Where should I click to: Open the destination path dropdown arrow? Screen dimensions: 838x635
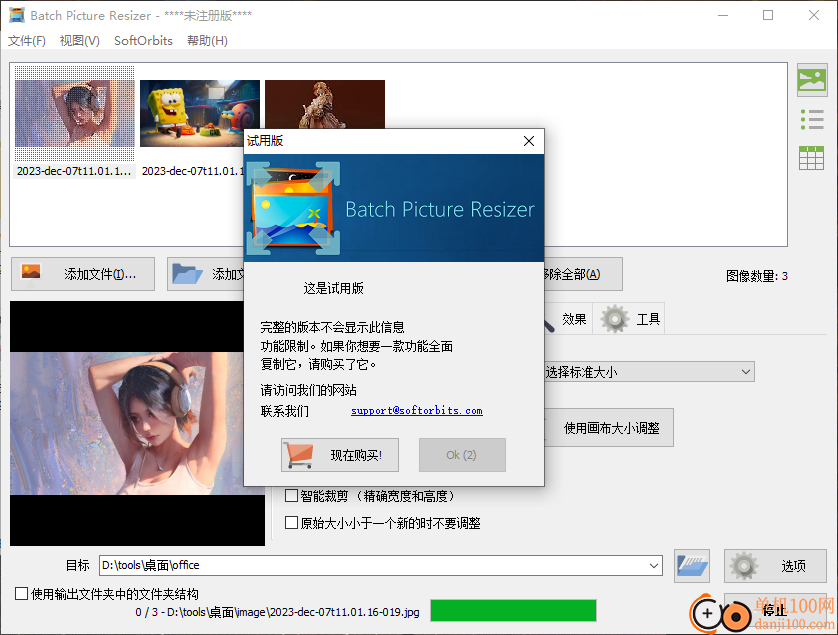click(x=654, y=566)
